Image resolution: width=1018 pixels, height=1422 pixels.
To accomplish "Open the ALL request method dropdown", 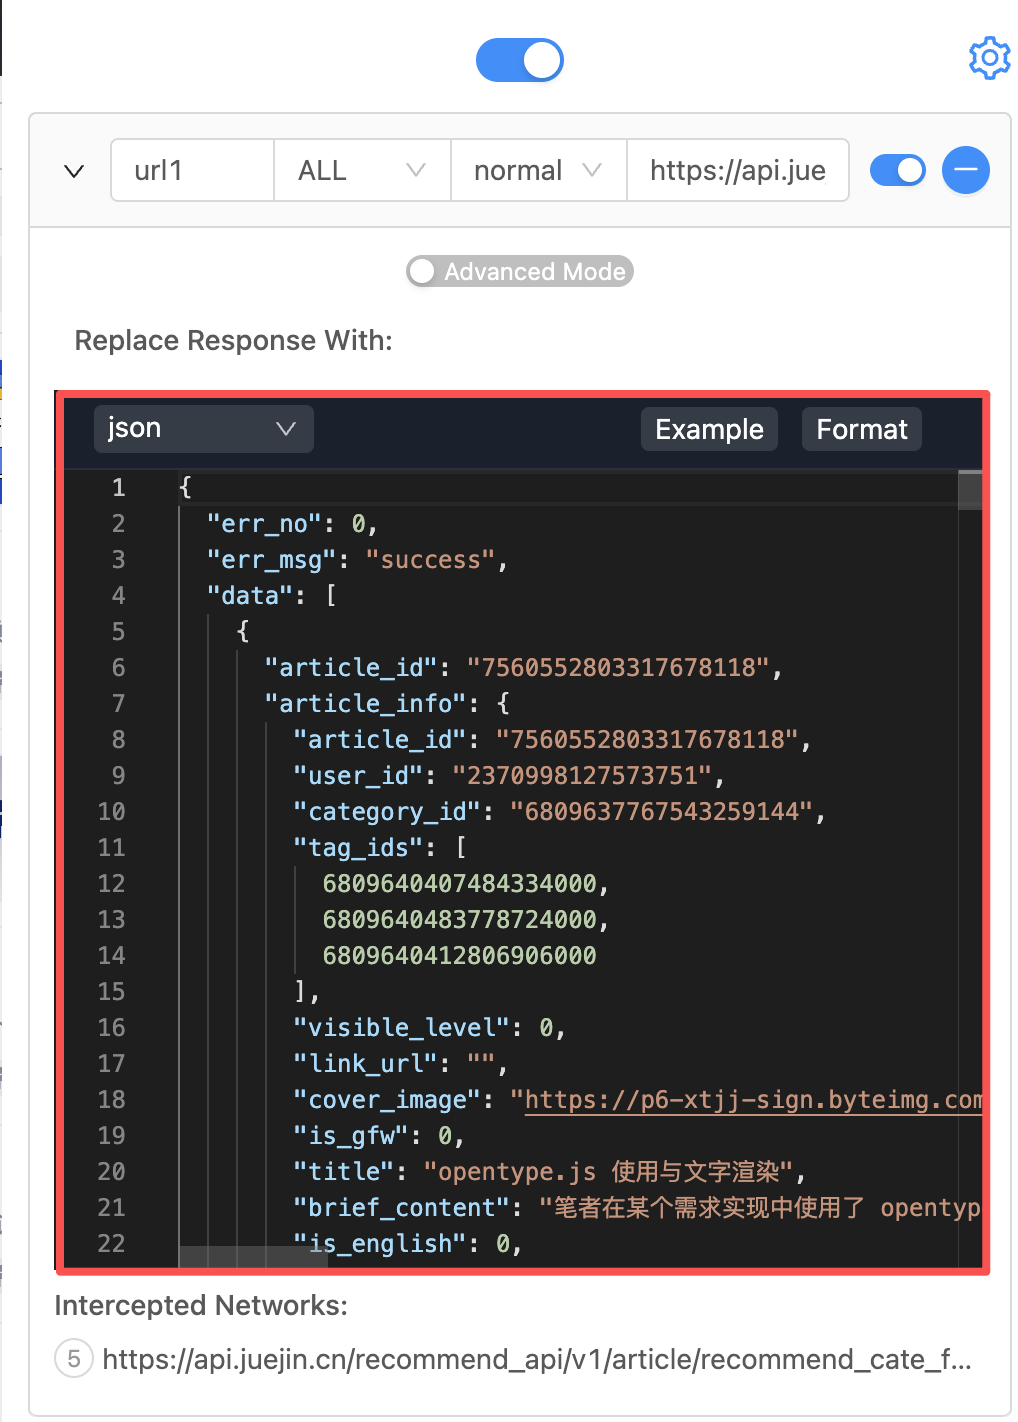I will (362, 171).
